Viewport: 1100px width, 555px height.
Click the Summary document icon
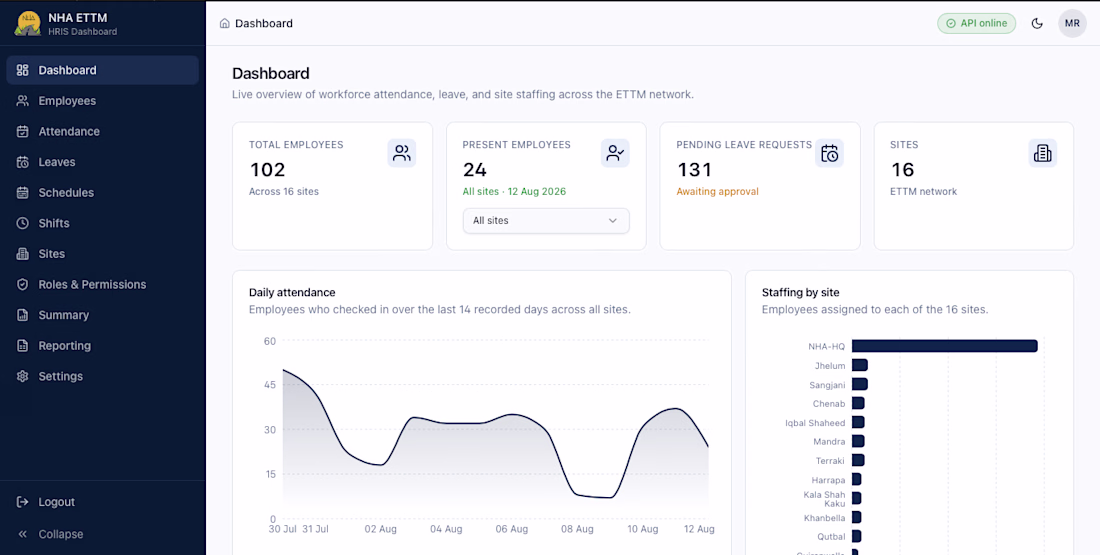pyautogui.click(x=22, y=315)
